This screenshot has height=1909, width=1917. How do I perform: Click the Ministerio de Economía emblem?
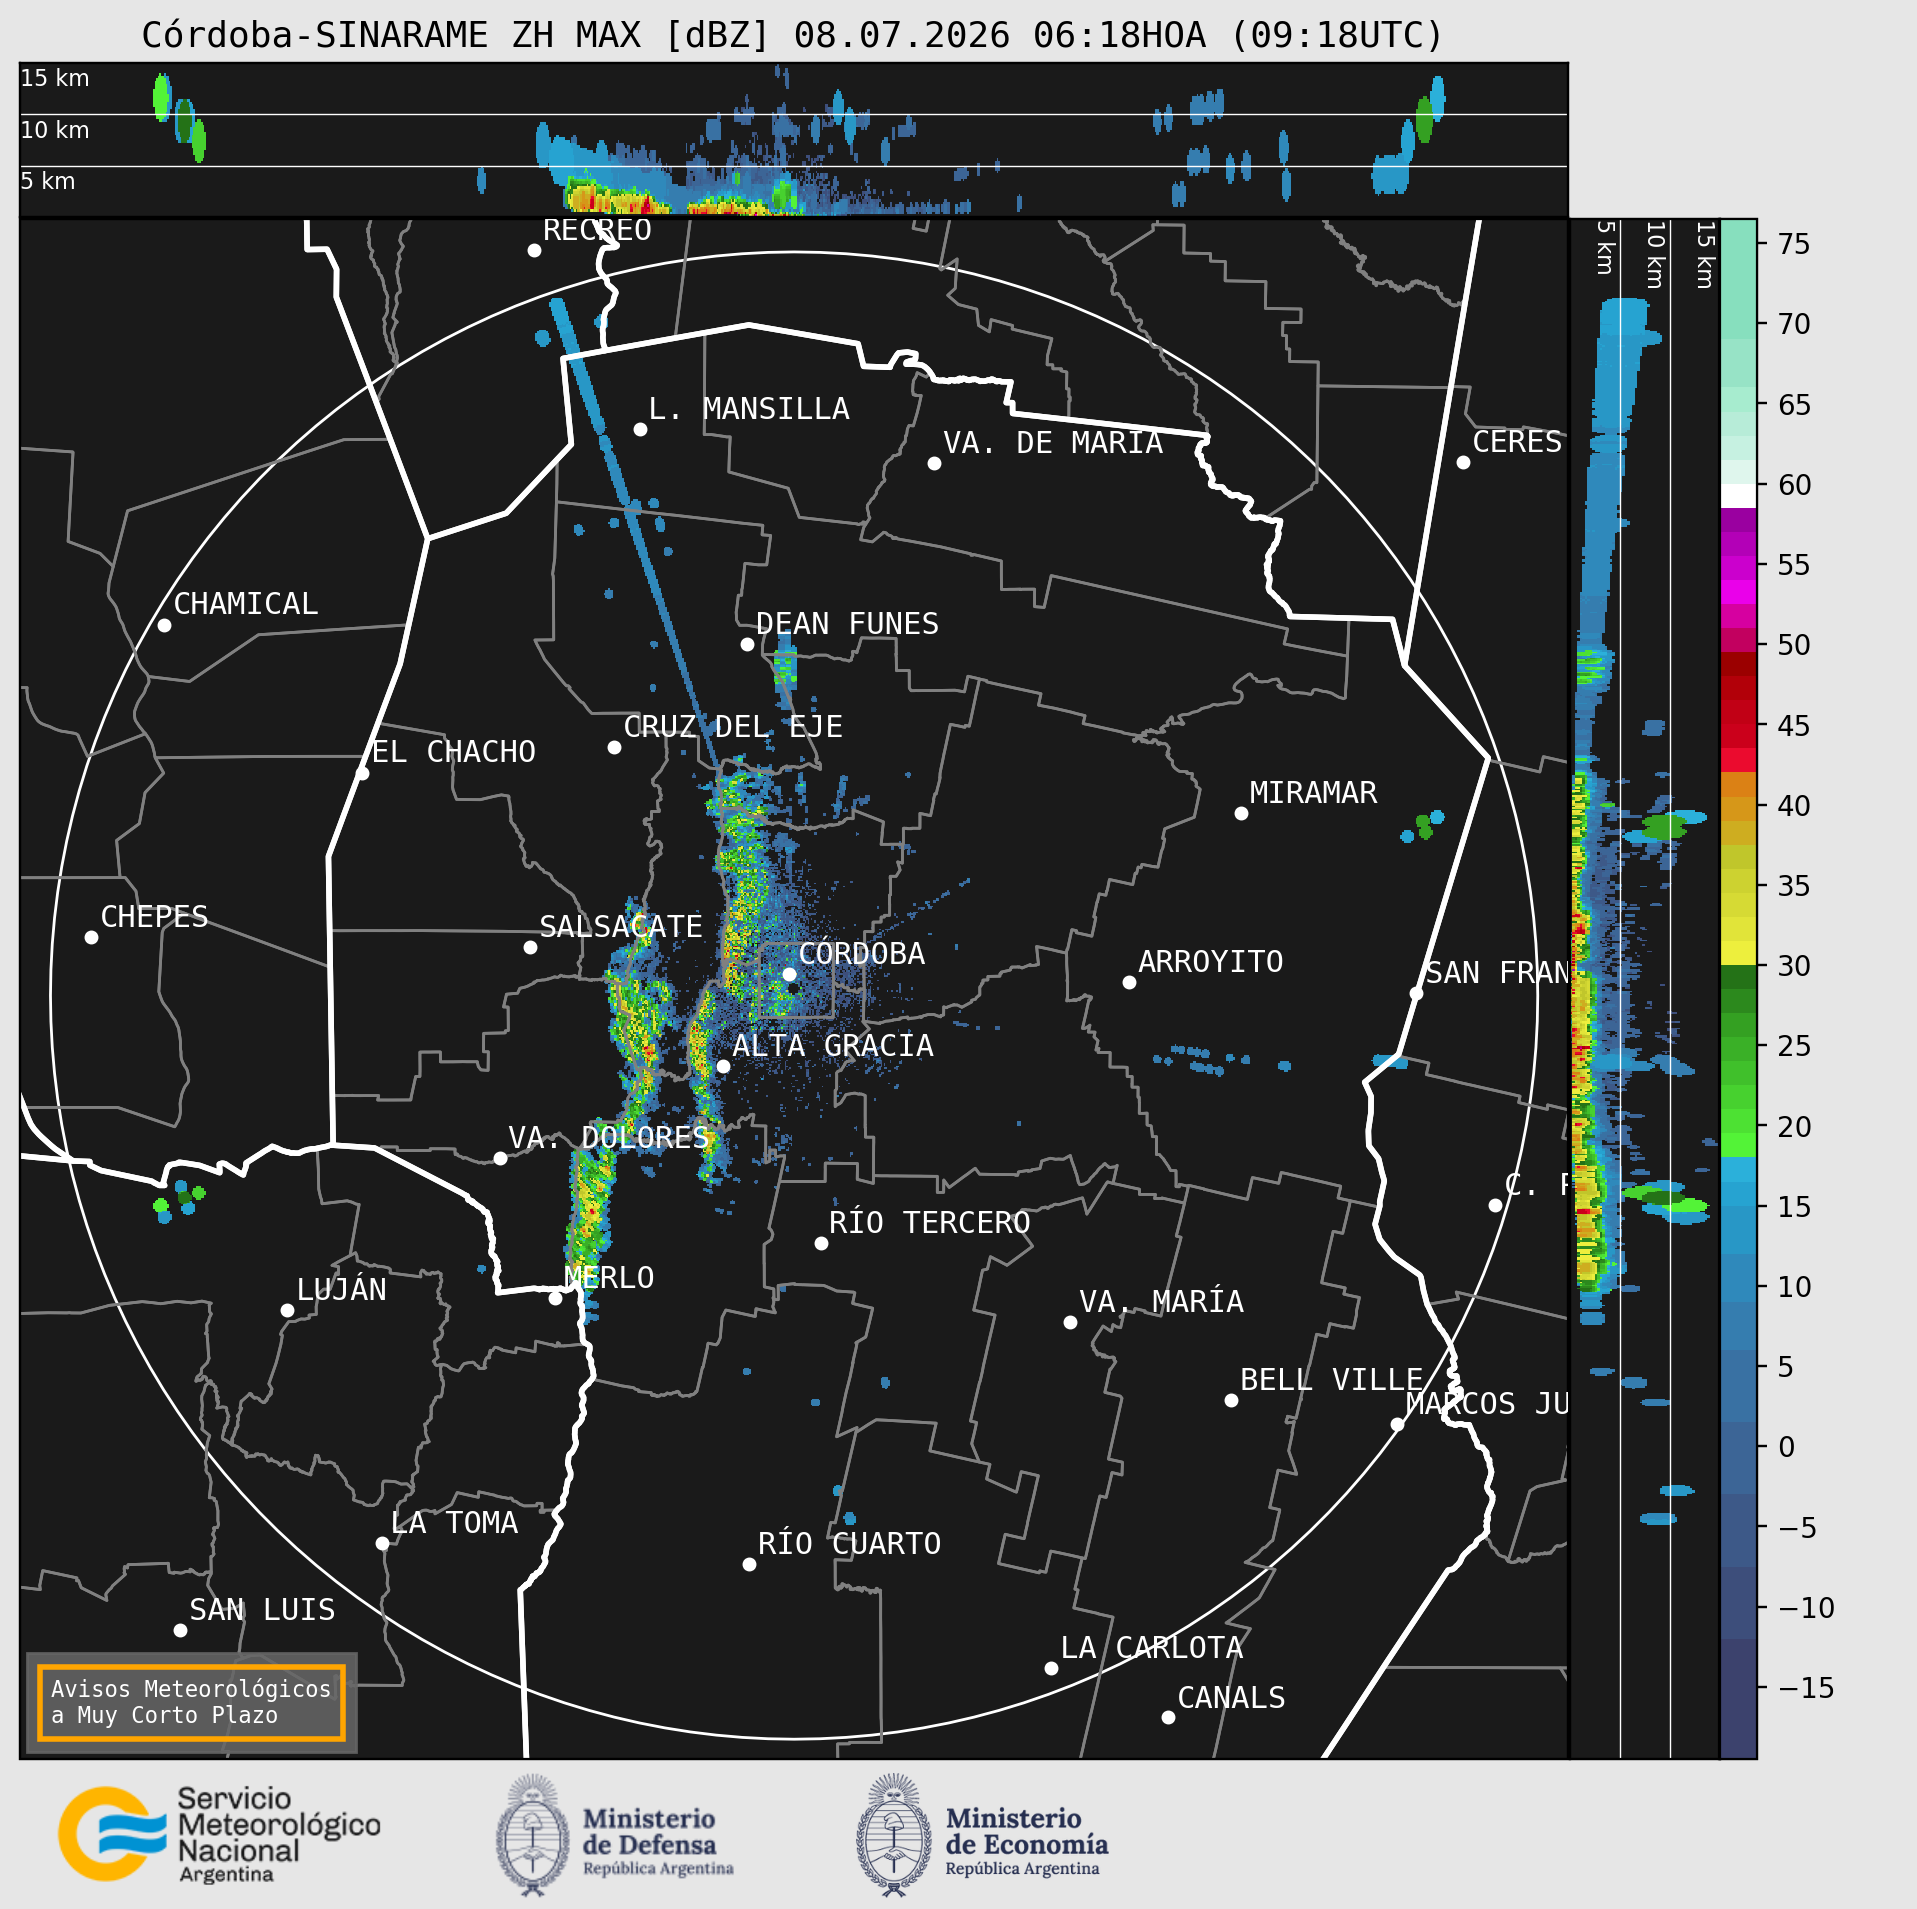click(893, 1835)
